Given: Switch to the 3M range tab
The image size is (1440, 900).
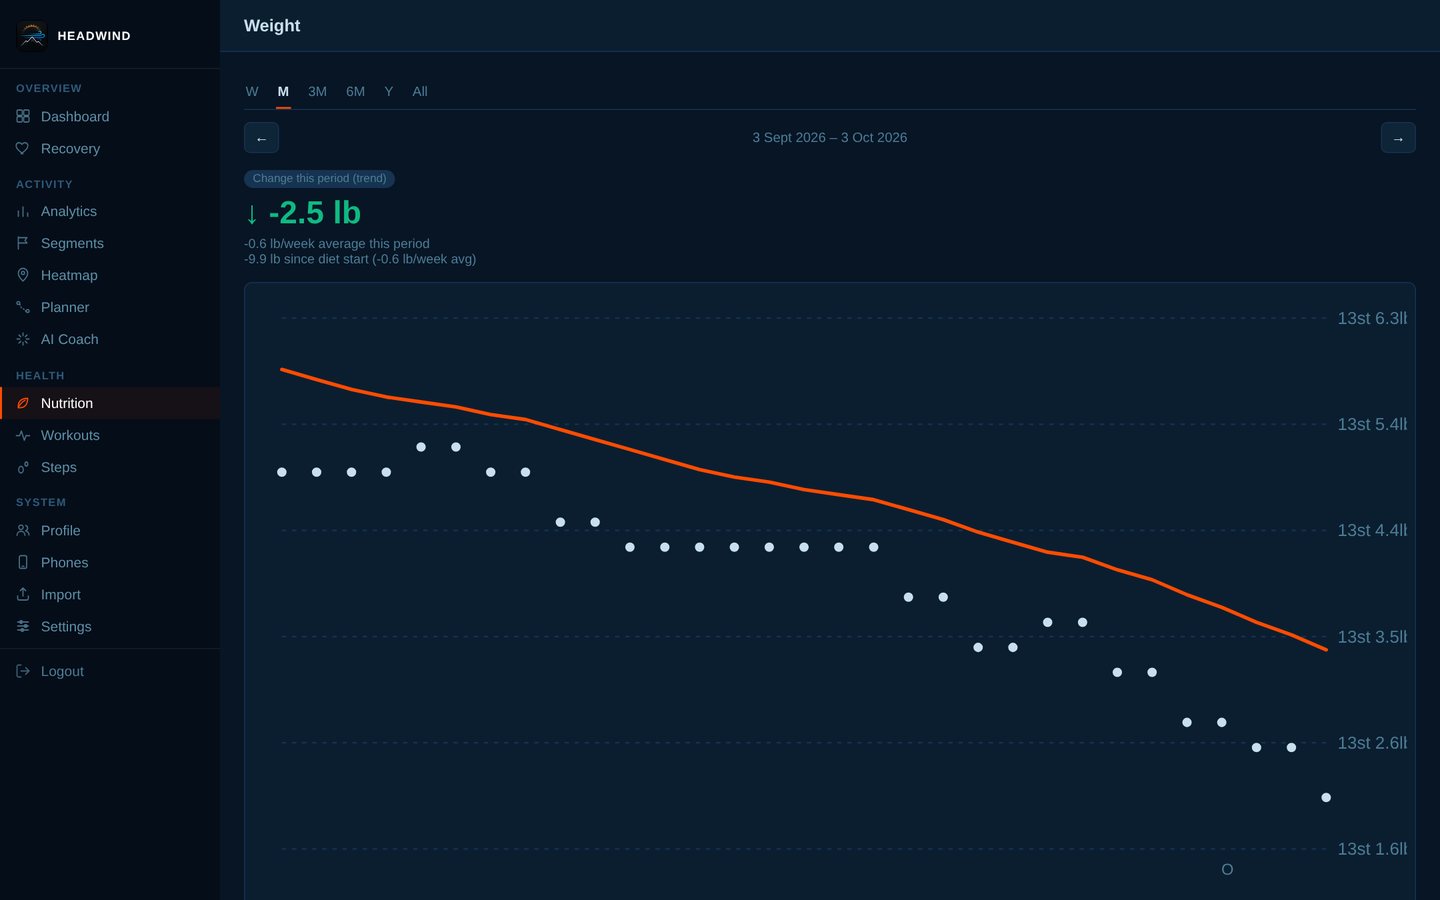Looking at the screenshot, I should tap(317, 92).
